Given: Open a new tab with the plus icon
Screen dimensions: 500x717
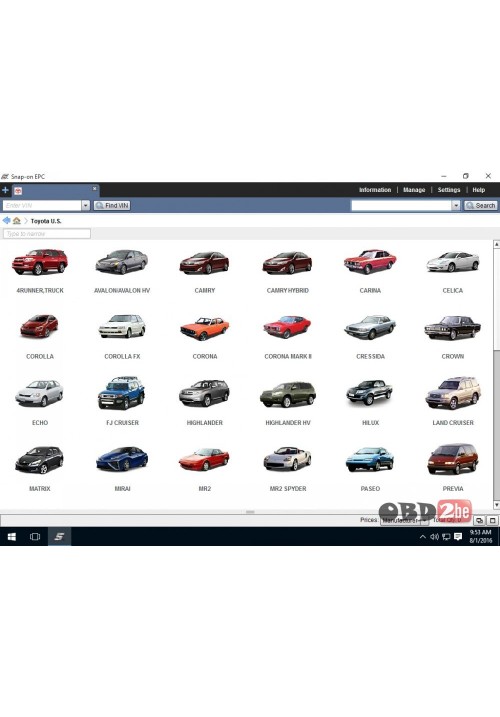Looking at the screenshot, I should [5, 190].
